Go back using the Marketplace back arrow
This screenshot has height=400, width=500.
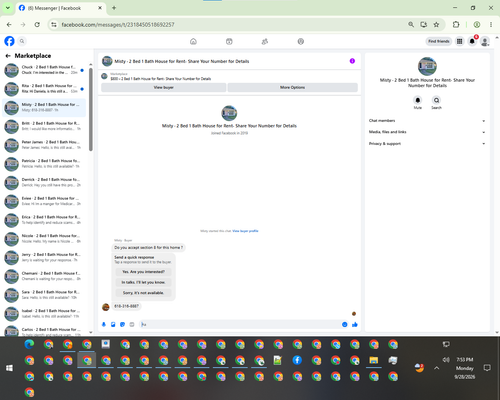pos(8,56)
